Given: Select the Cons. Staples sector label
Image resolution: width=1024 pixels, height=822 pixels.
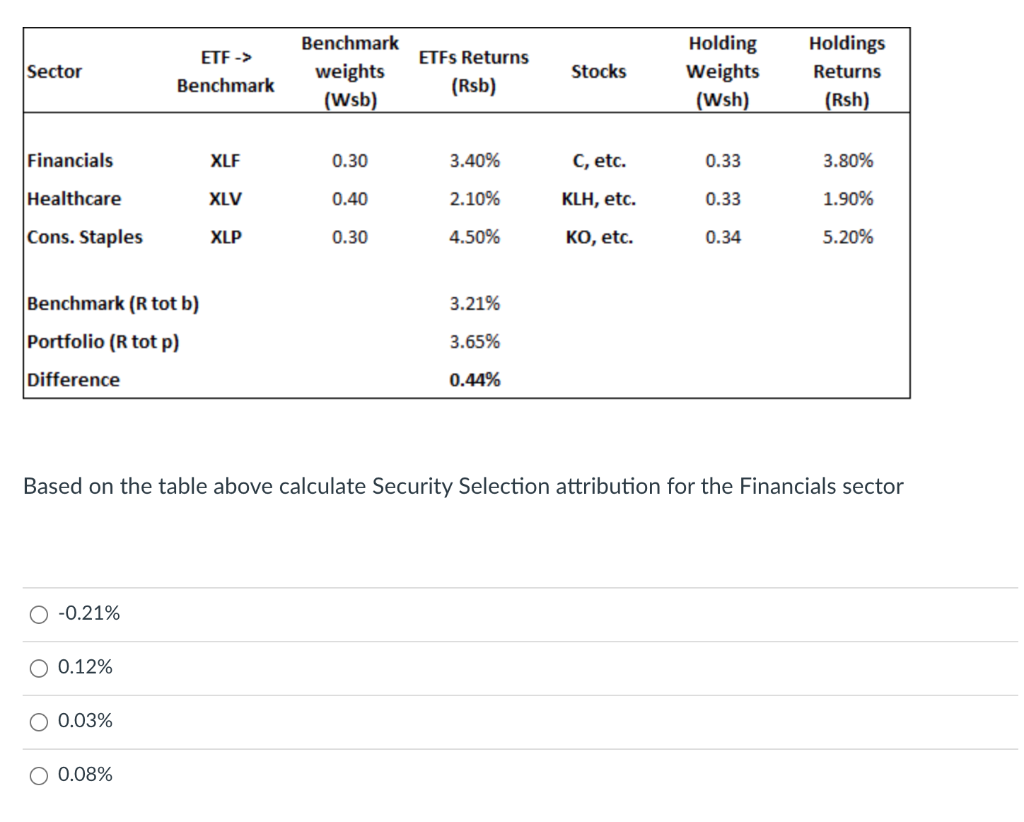Looking at the screenshot, I should point(84,237).
